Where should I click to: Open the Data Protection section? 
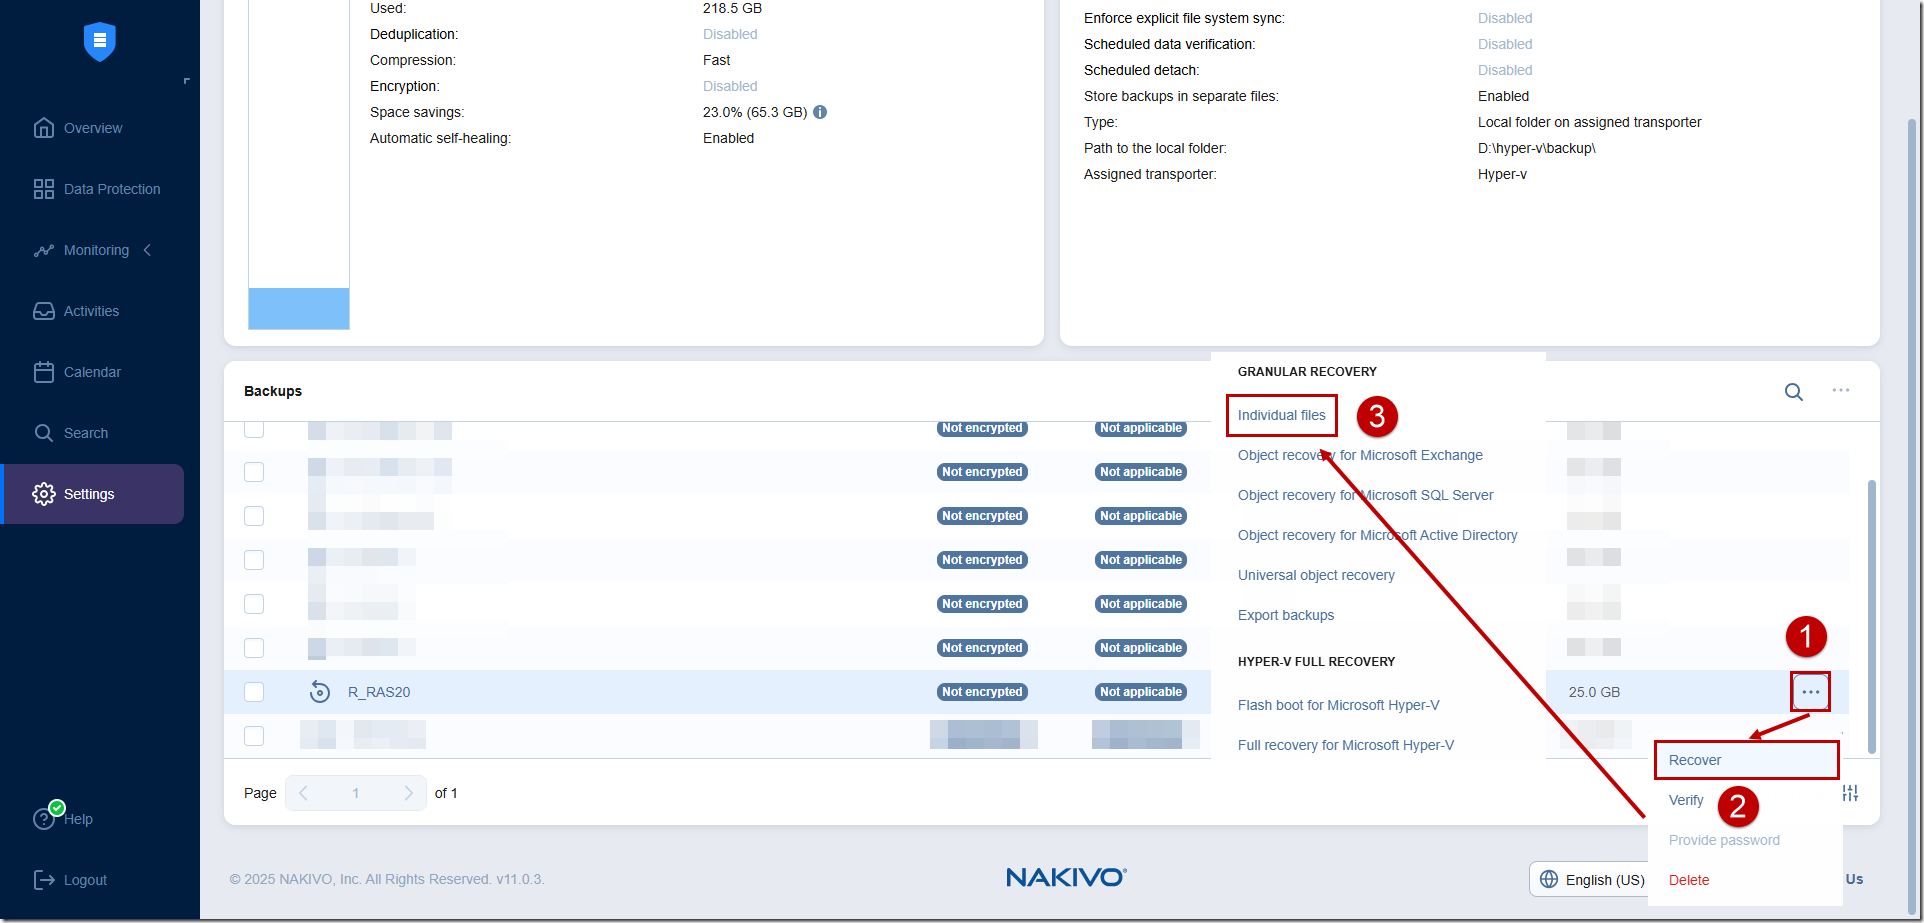(x=112, y=189)
